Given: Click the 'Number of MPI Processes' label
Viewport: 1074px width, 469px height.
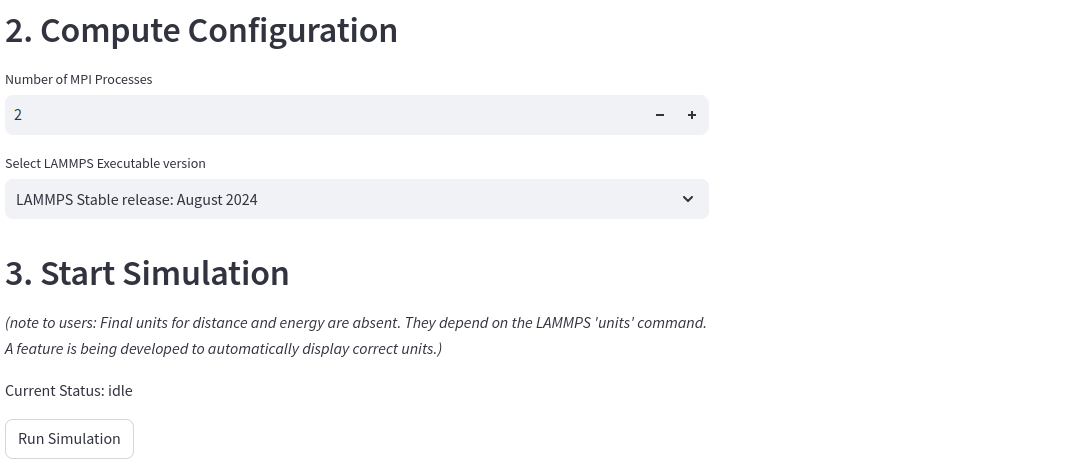Looking at the screenshot, I should [79, 79].
